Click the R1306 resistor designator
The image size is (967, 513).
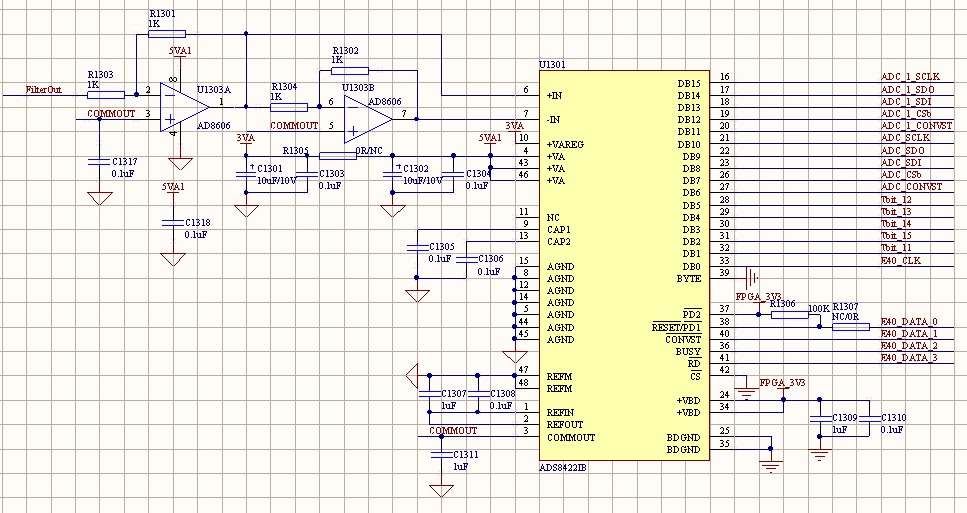click(783, 304)
